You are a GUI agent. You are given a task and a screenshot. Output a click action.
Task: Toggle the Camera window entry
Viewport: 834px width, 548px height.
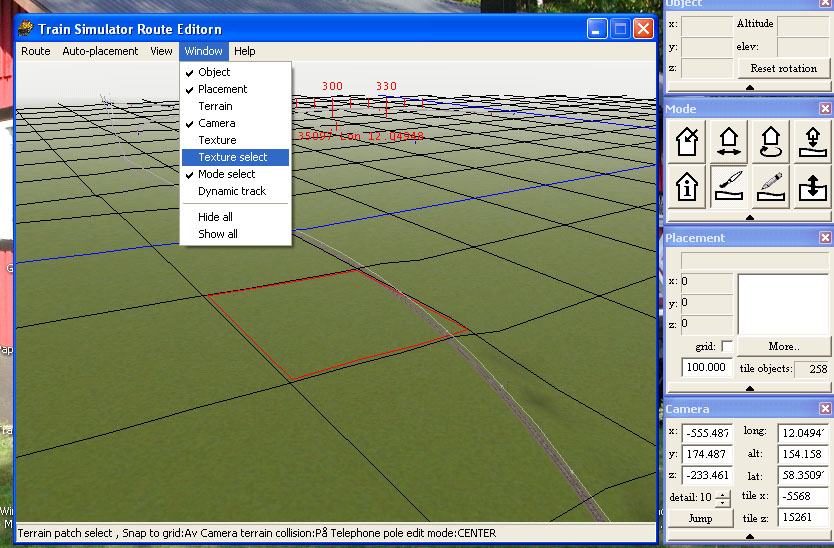click(x=235, y=123)
